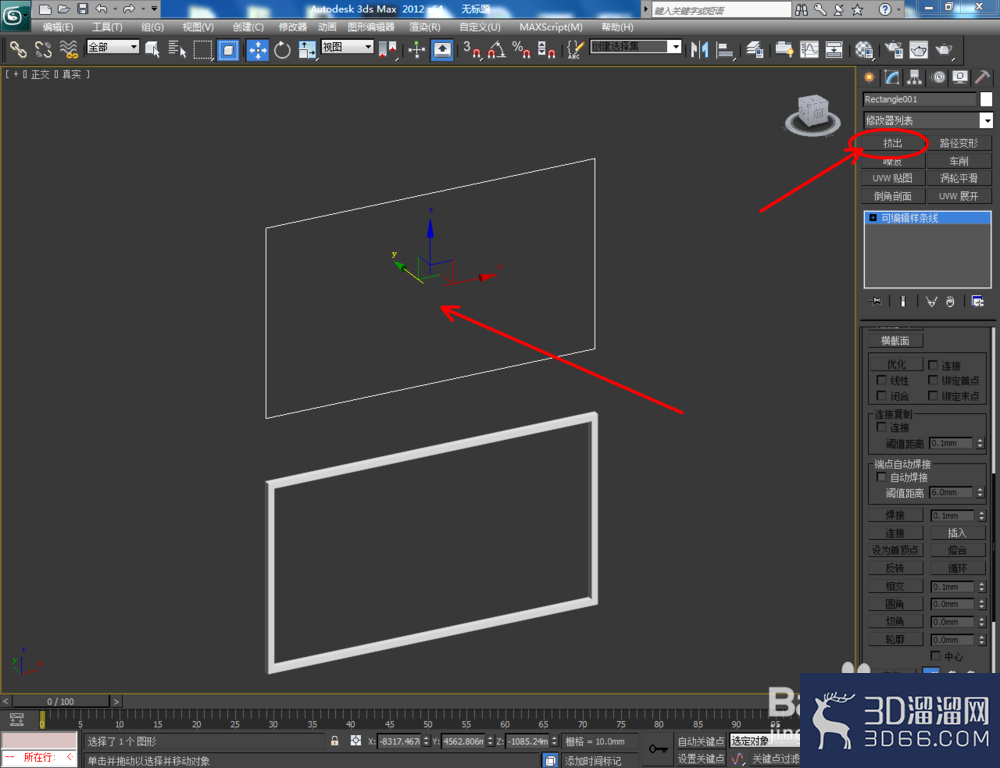
Task: Click the Rectangle001 object name field
Action: pyautogui.click(x=920, y=99)
